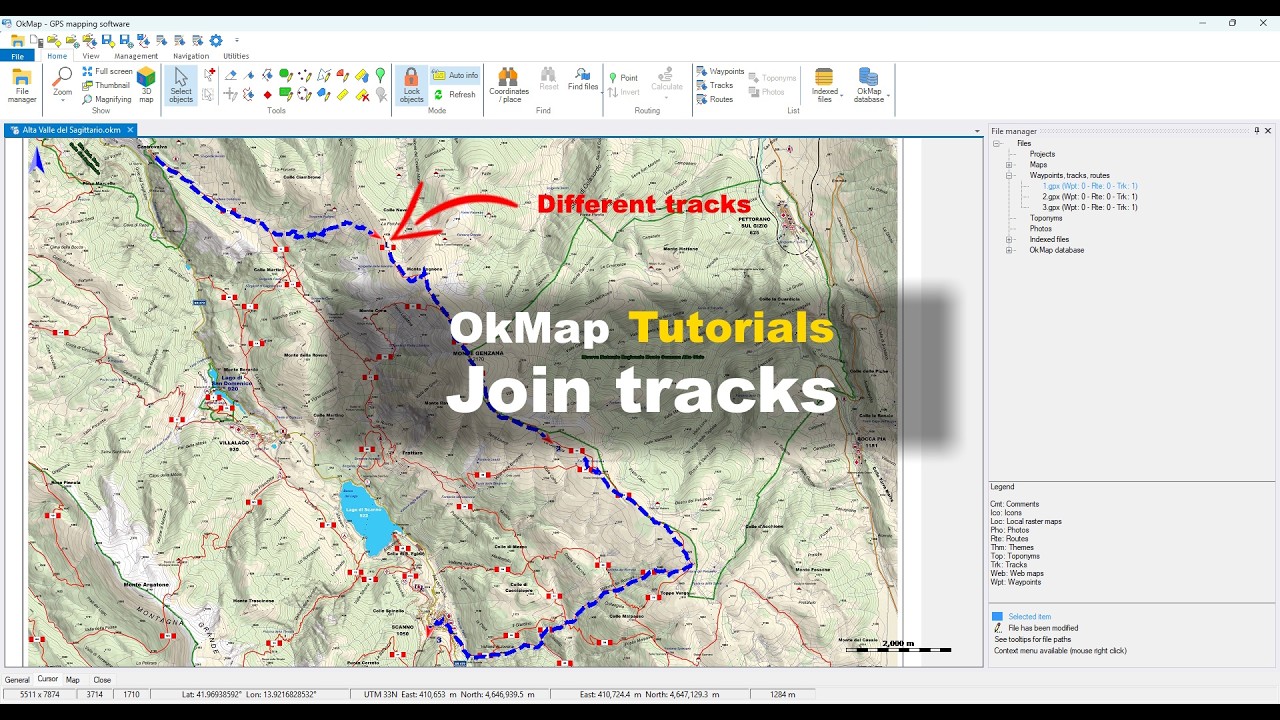The image size is (1280, 720).
Task: Click the gray pin tool icon
Action: tap(380, 95)
